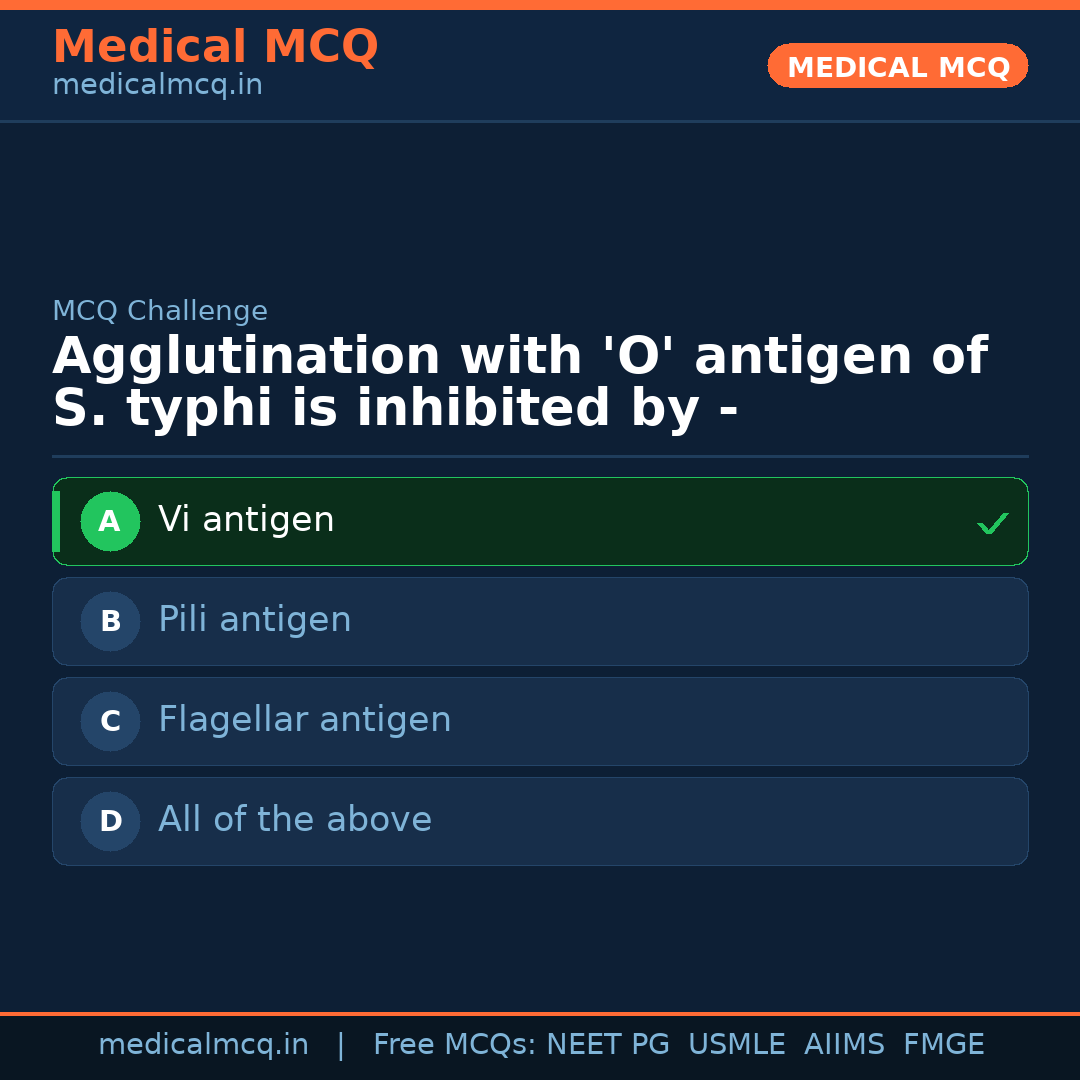Screen dimensions: 1080x1080
Task: Click the circular B icon beside Pili antigen
Action: click(110, 621)
